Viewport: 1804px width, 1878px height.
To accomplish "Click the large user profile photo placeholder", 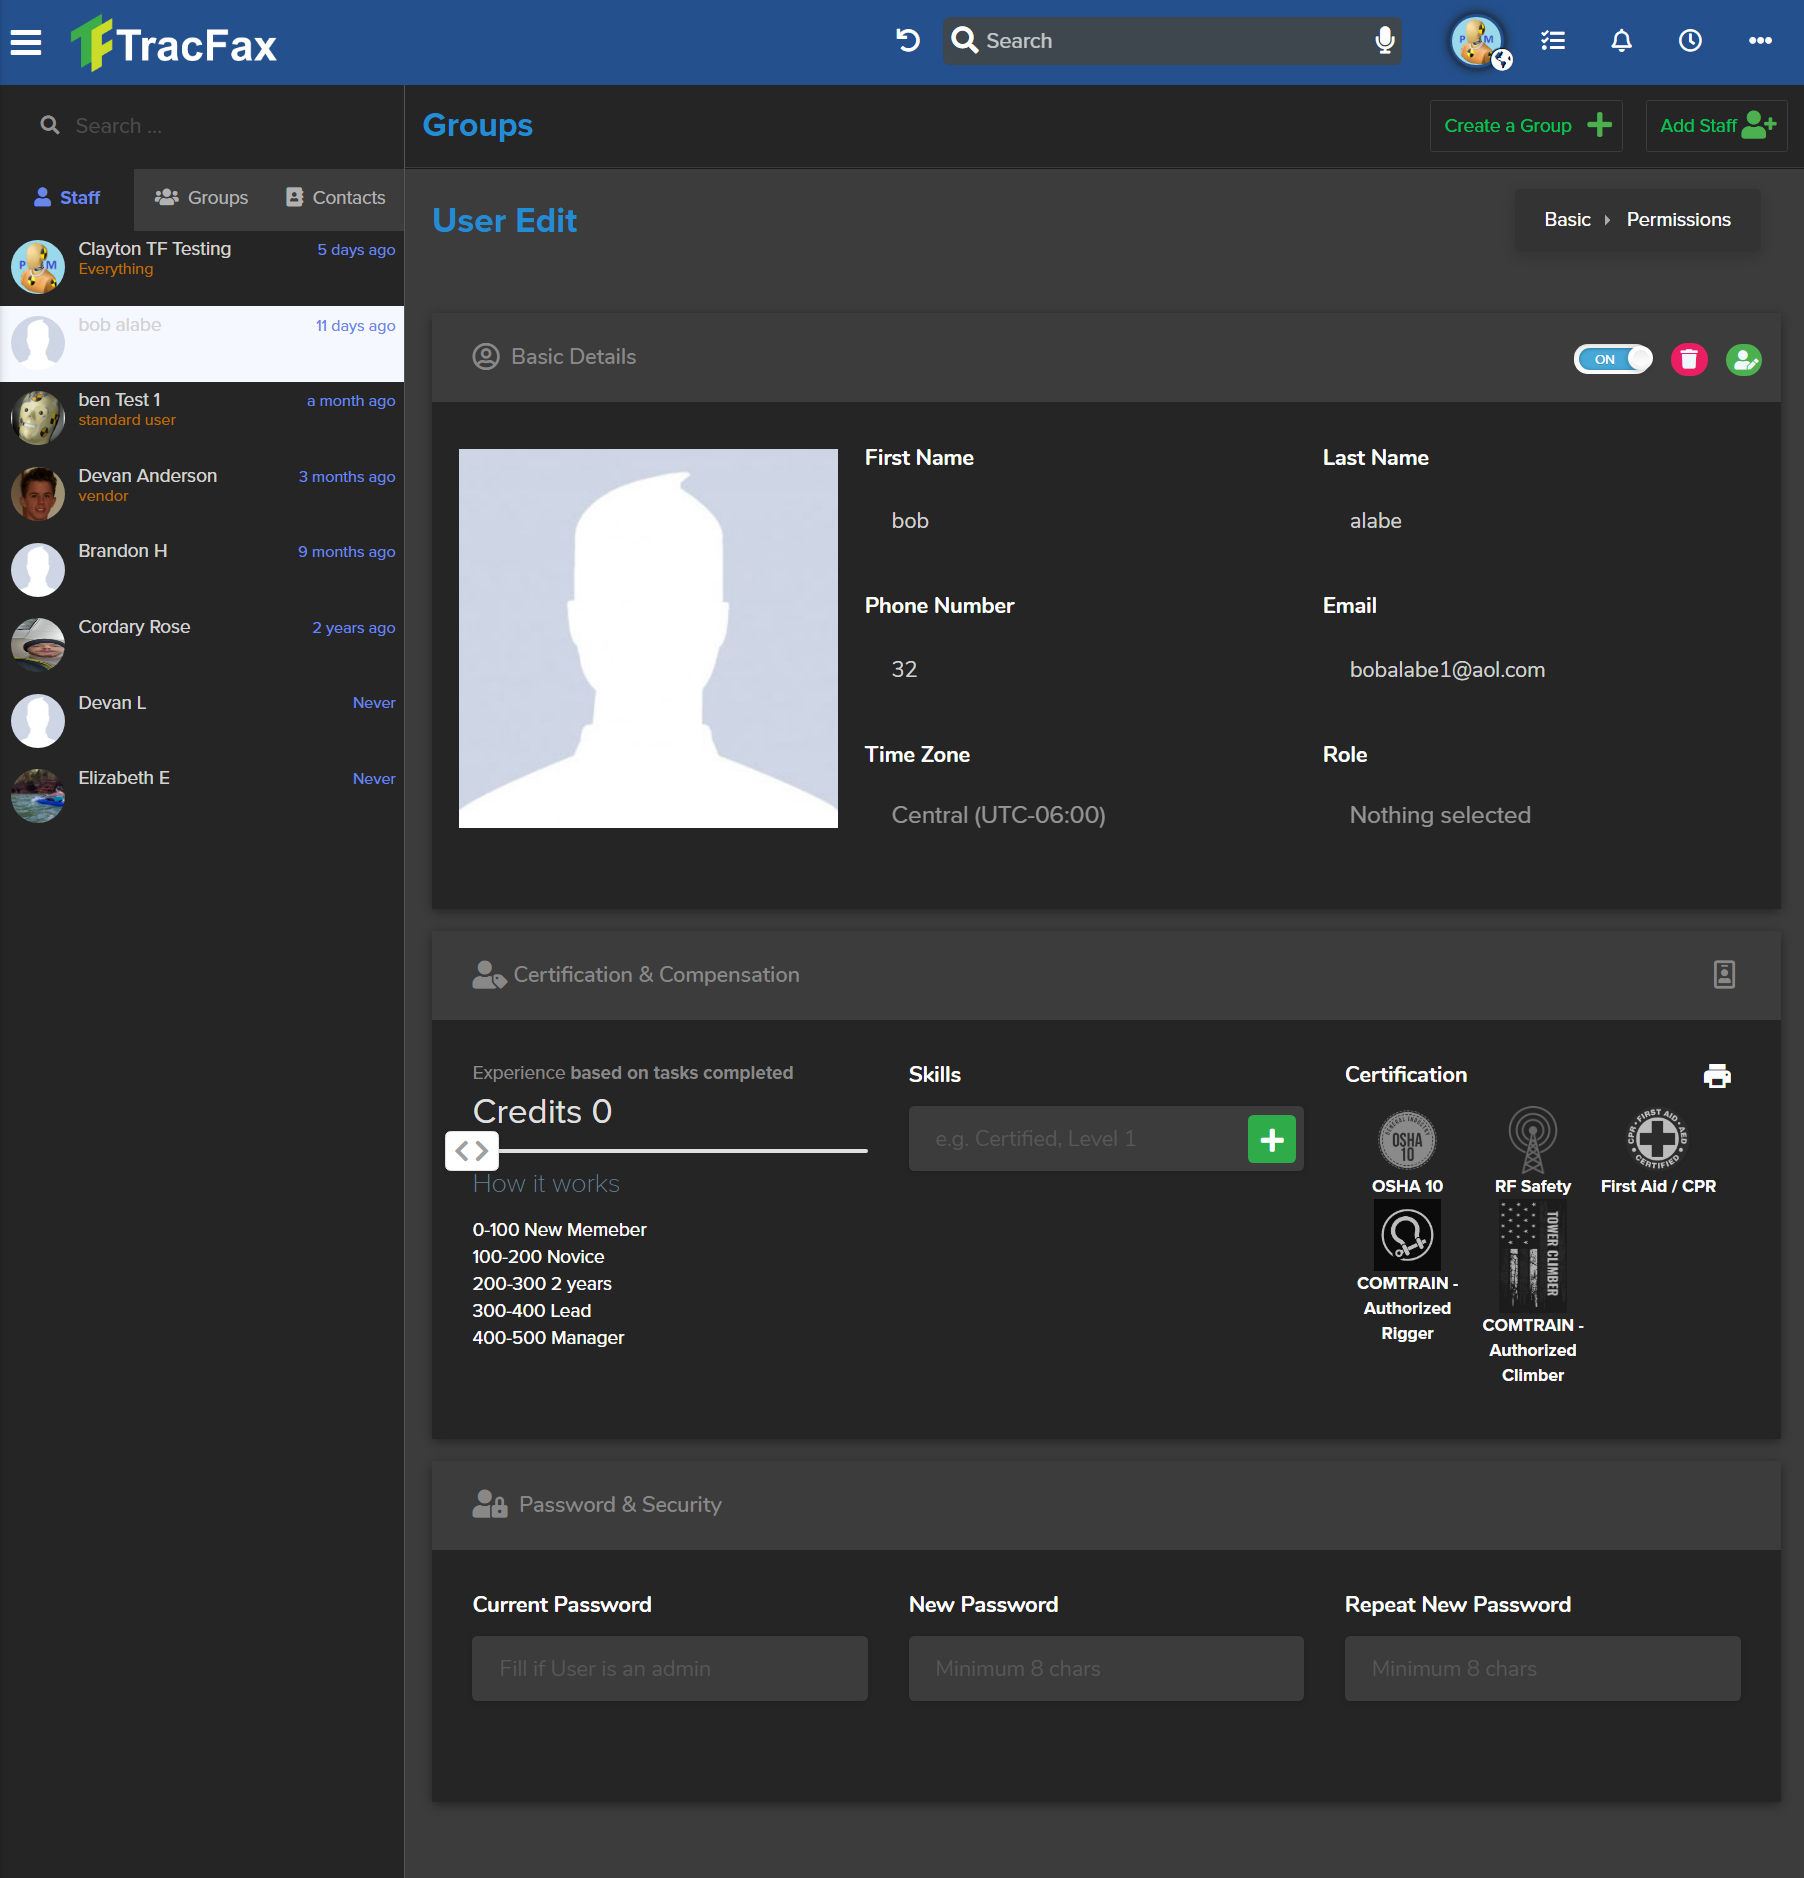I will pyautogui.click(x=648, y=638).
